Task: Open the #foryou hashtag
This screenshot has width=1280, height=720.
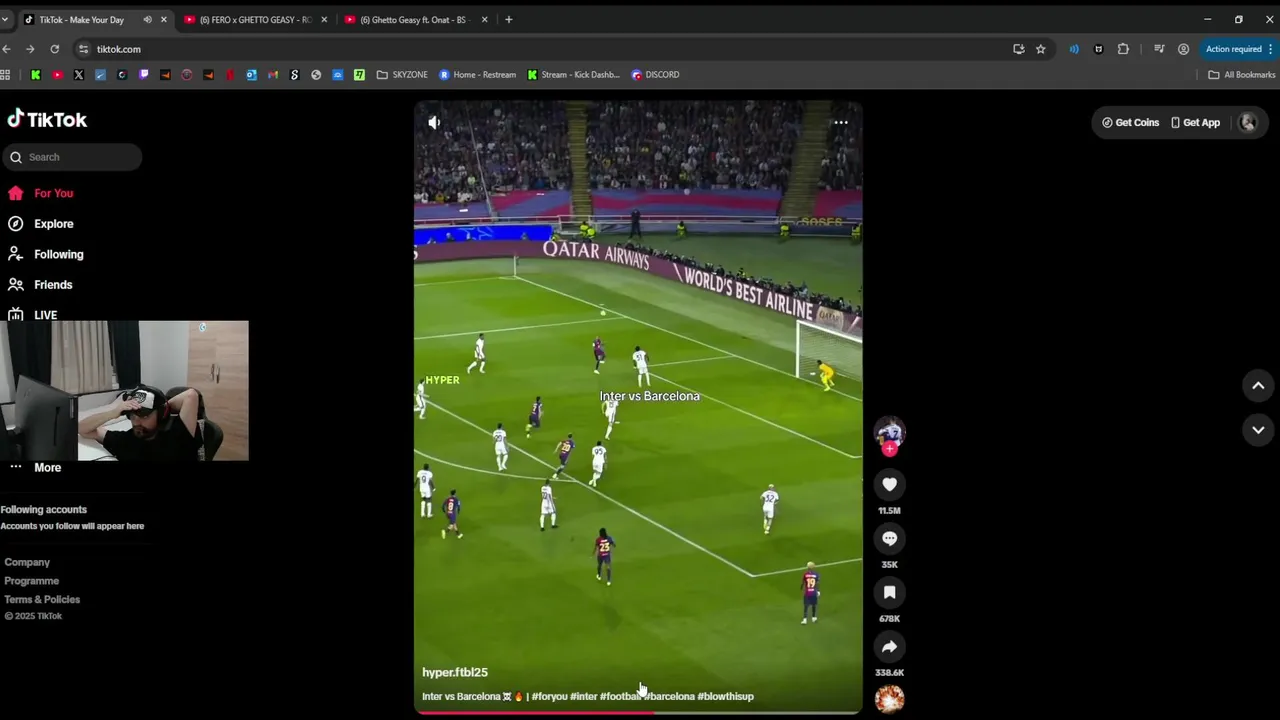Action: [549, 696]
